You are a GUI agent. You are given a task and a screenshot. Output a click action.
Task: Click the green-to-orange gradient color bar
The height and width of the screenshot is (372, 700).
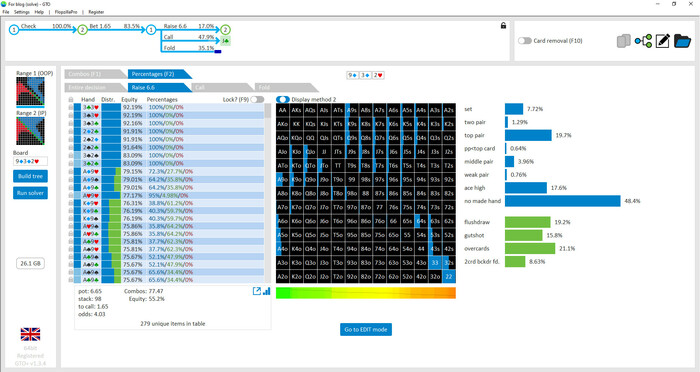click(x=366, y=293)
